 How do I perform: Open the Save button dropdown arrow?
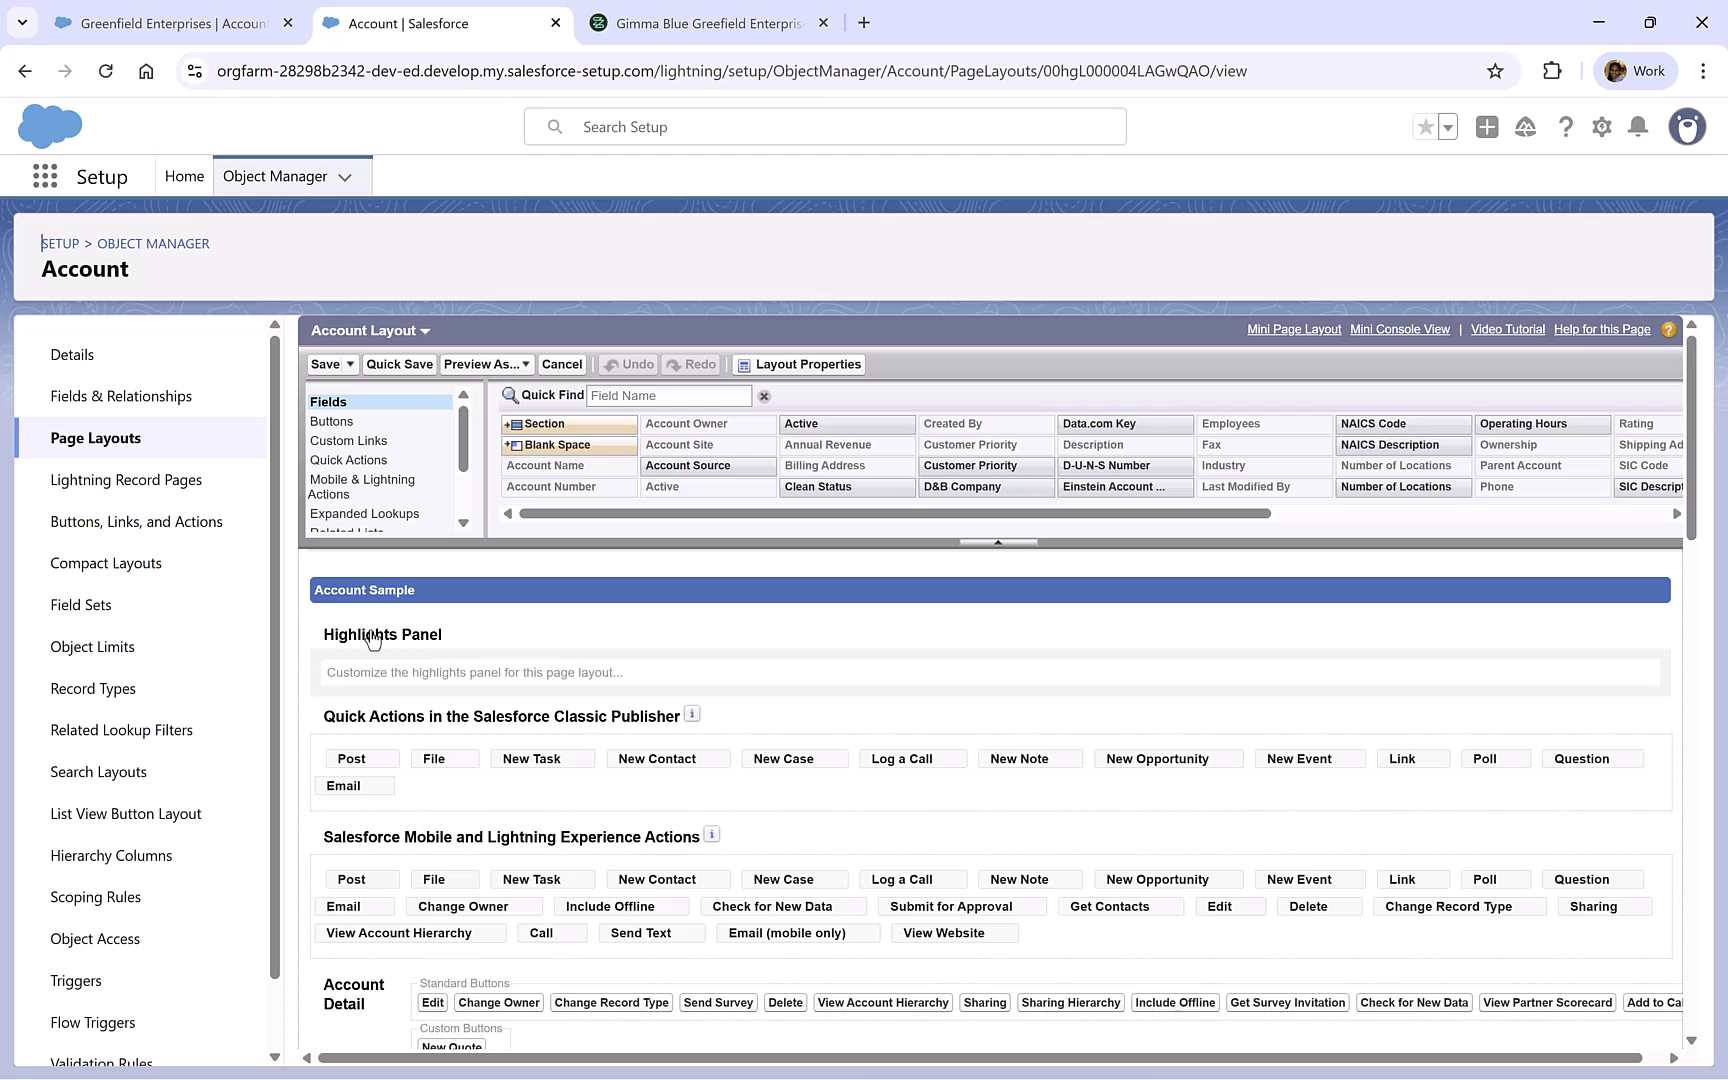coord(348,364)
